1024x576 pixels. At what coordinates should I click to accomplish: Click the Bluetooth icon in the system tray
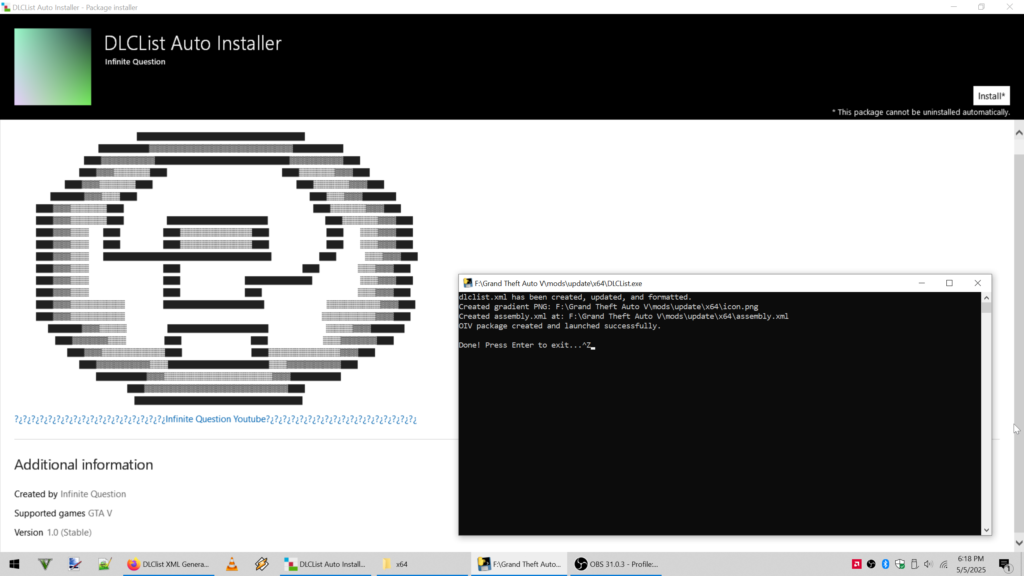887,564
